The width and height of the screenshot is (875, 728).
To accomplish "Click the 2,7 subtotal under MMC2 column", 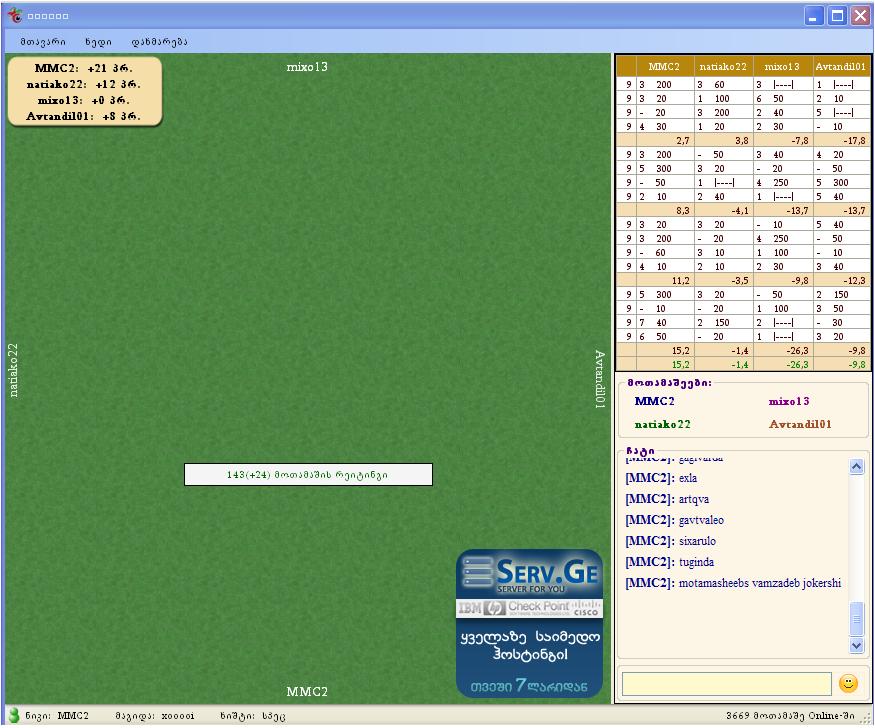I will click(682, 141).
